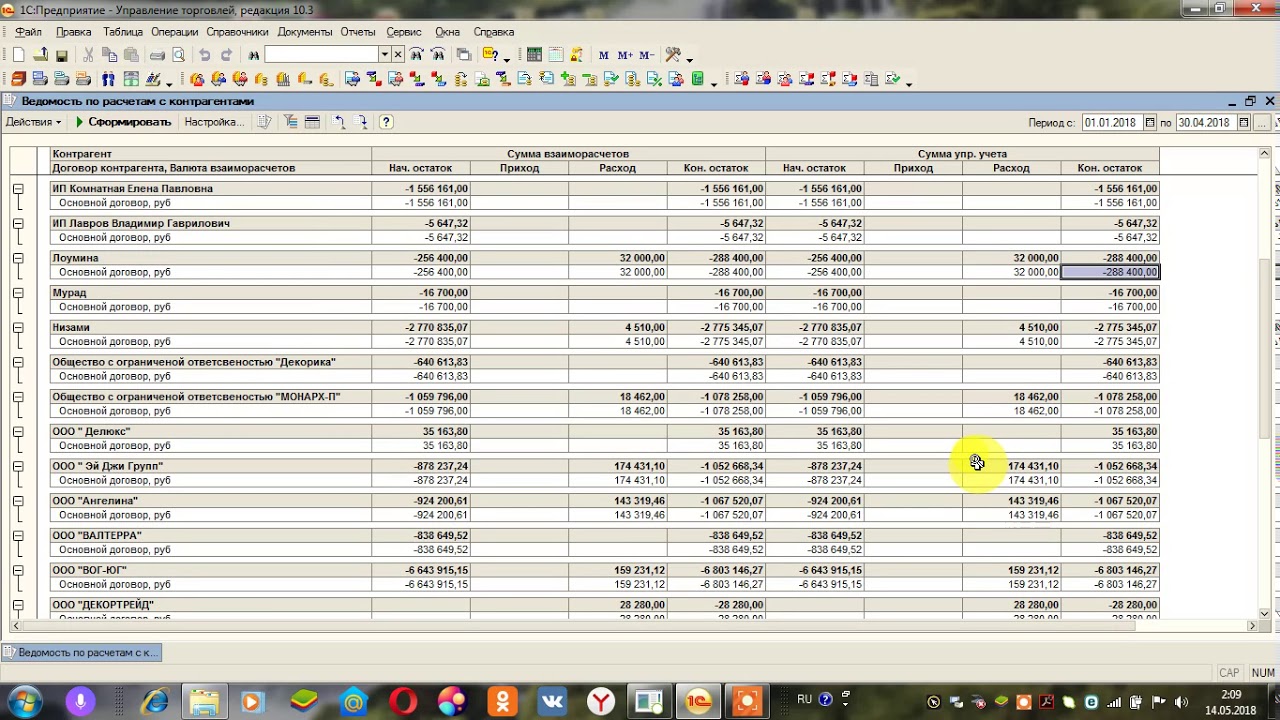The width and height of the screenshot is (1280, 720).
Task: Open the Файл menu
Action: tap(28, 32)
